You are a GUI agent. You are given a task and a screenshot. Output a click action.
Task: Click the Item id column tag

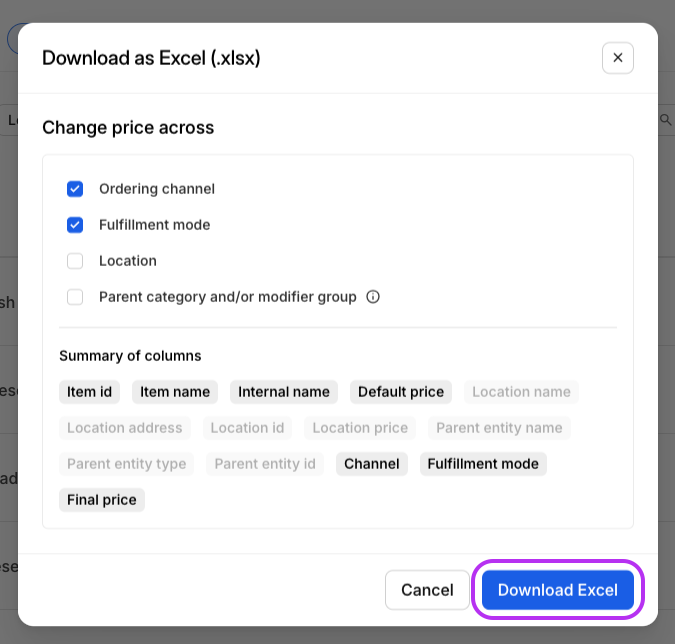click(x=89, y=392)
